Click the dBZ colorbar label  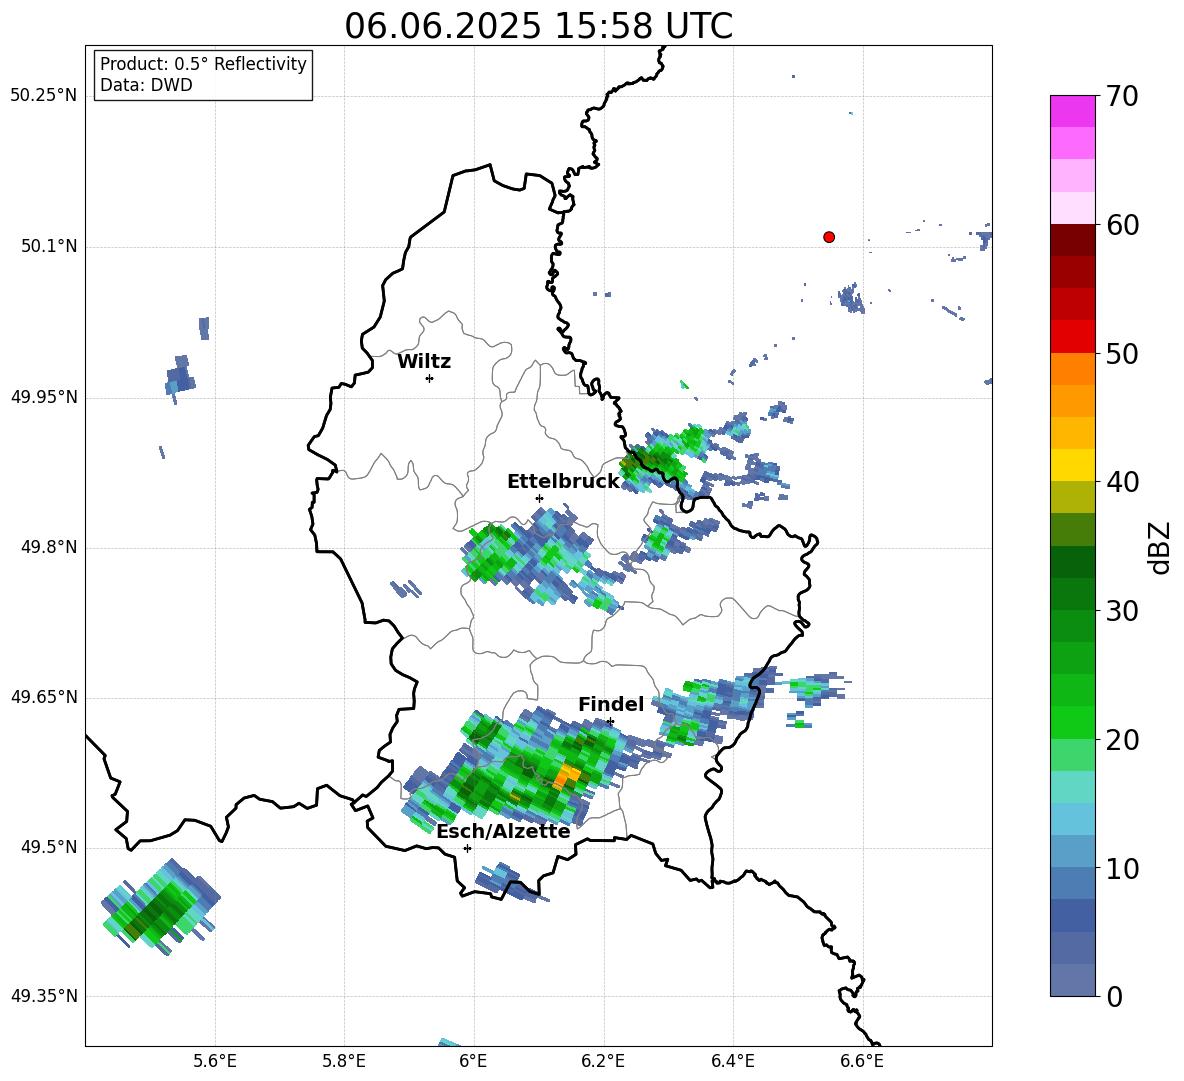click(1159, 547)
